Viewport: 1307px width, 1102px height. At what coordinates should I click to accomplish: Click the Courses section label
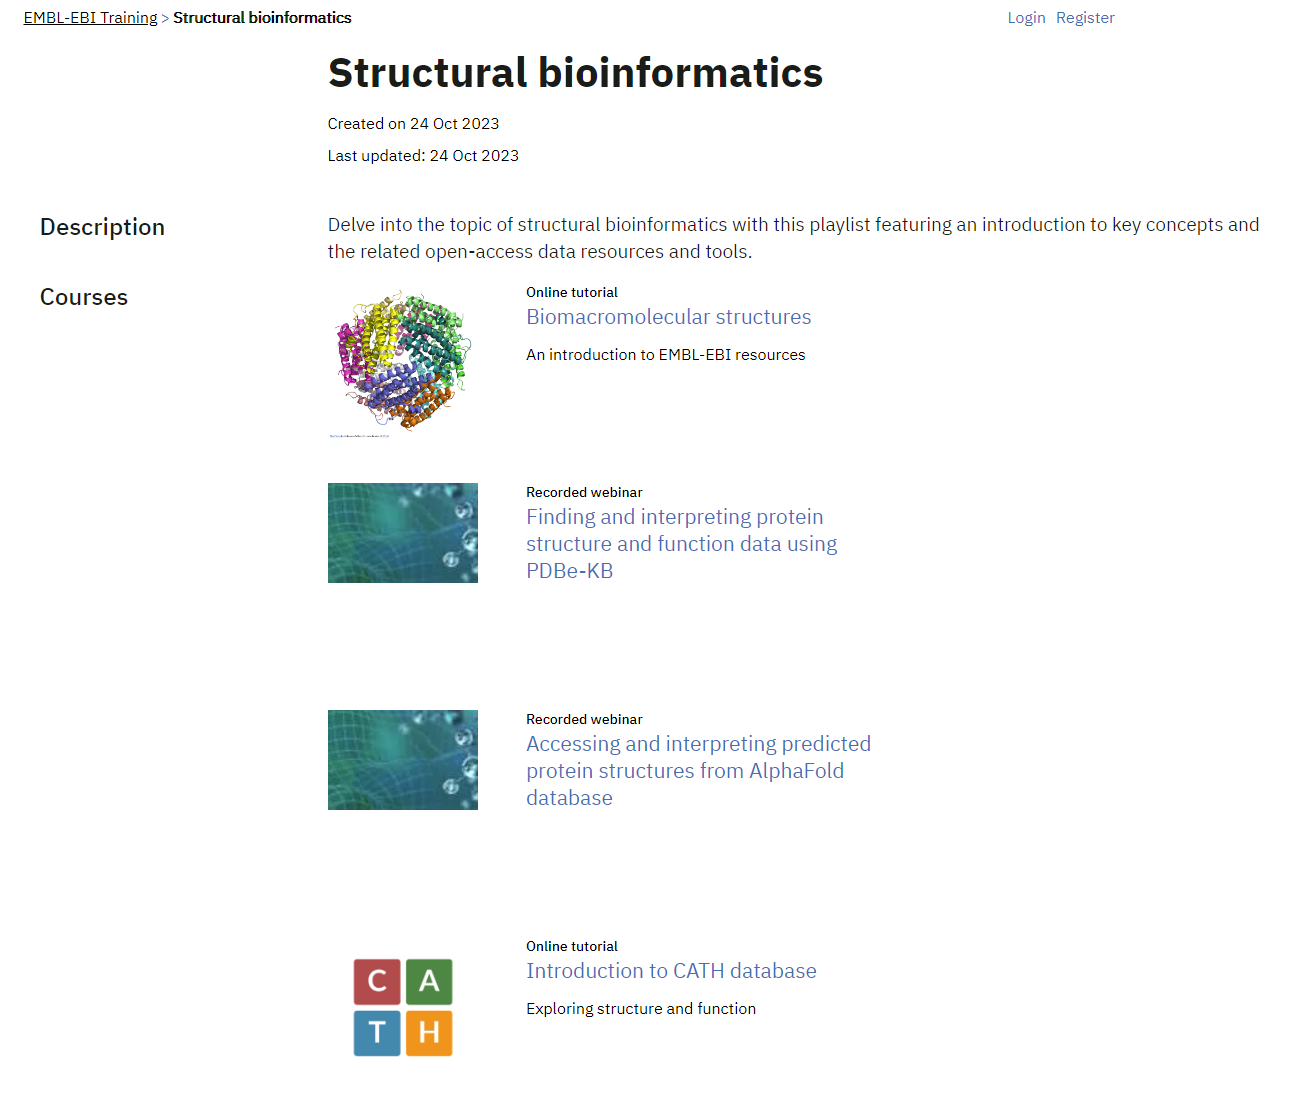coord(84,297)
